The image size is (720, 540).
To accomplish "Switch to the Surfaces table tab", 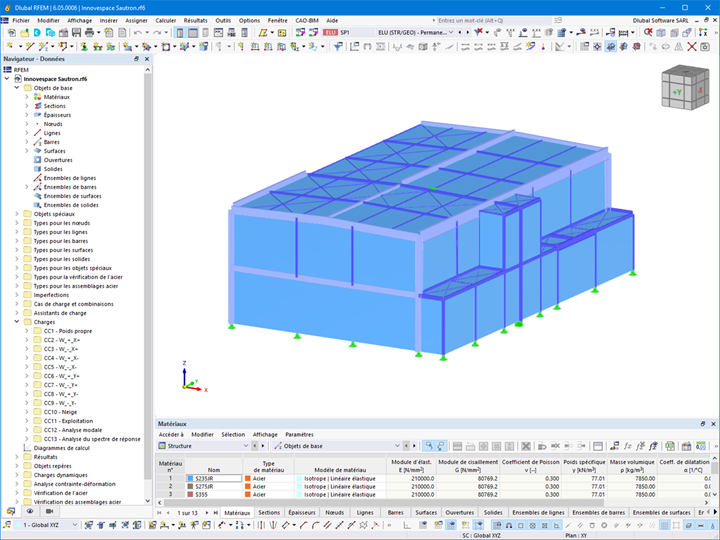I will point(426,512).
